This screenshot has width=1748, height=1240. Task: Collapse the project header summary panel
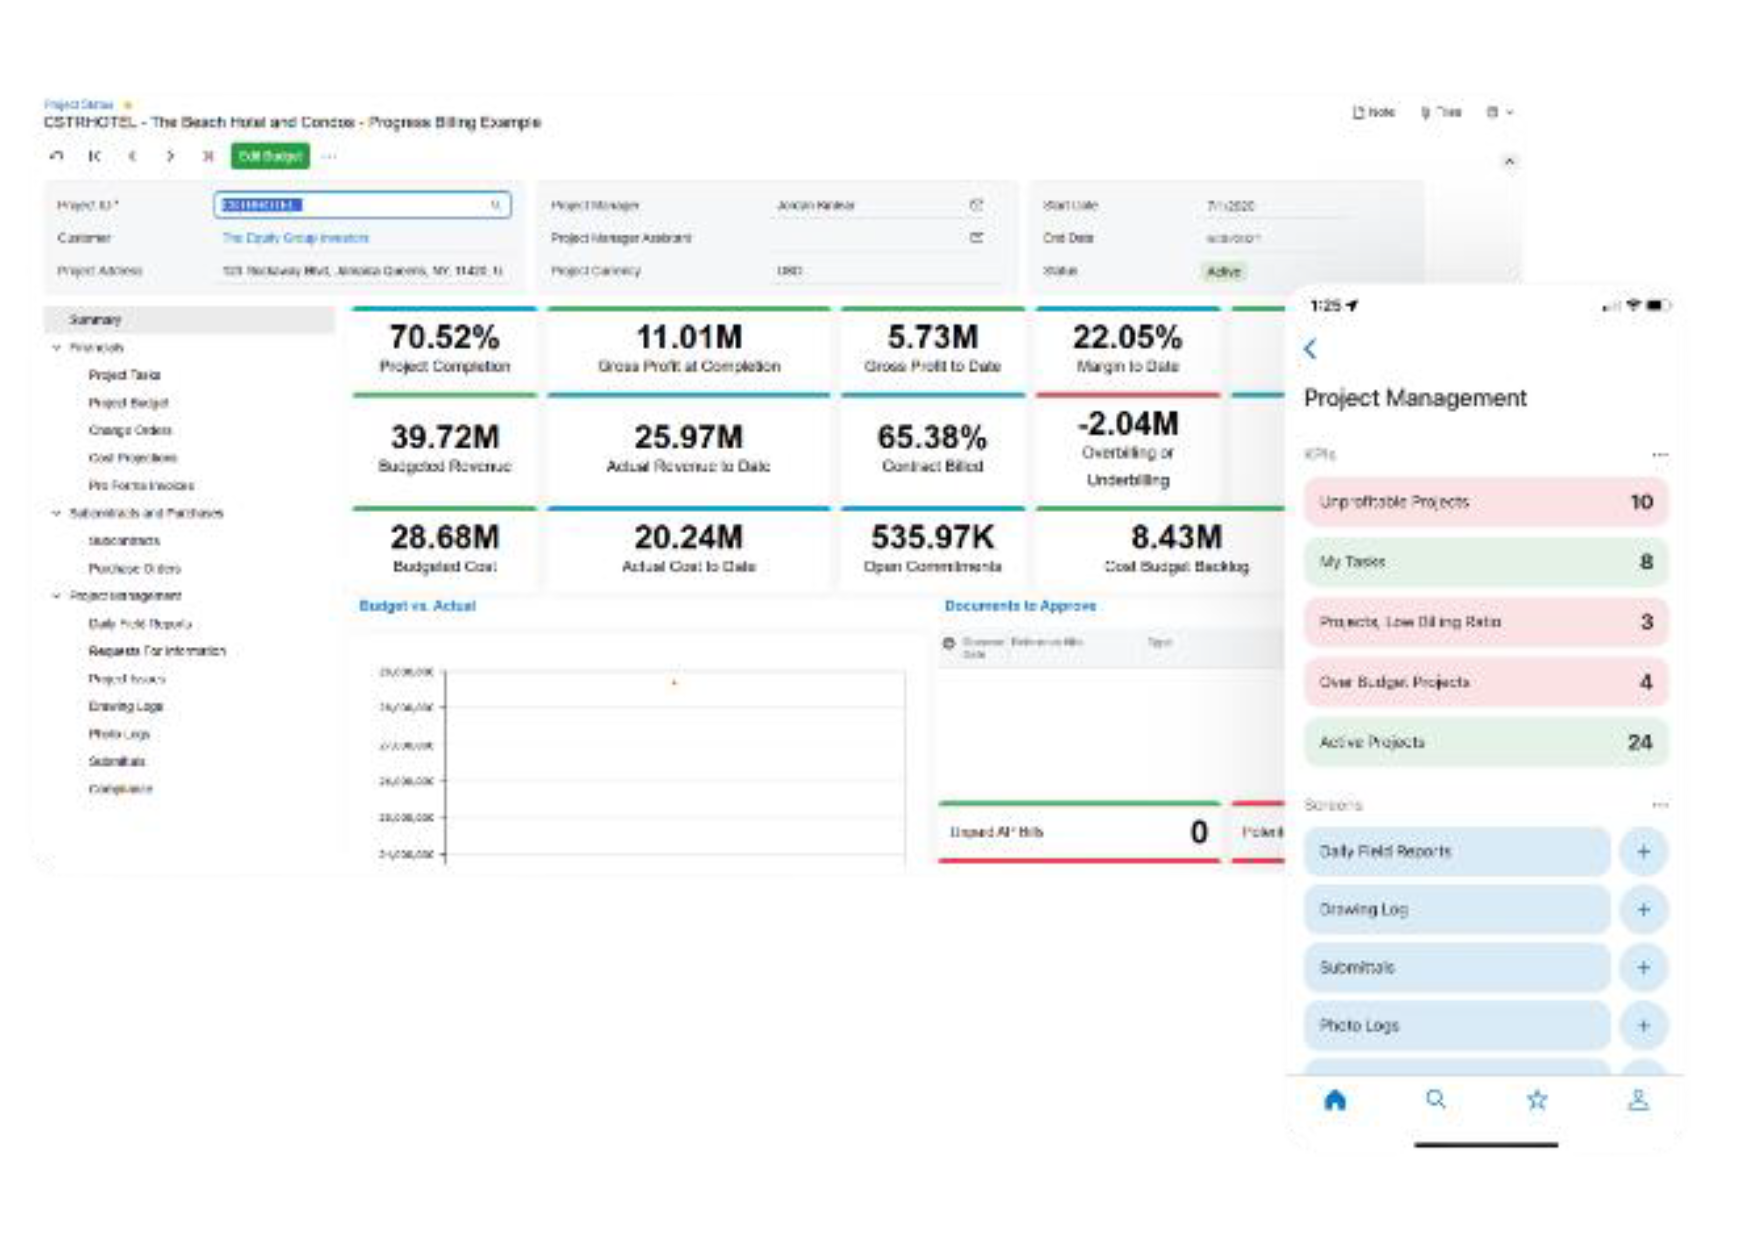[1509, 161]
